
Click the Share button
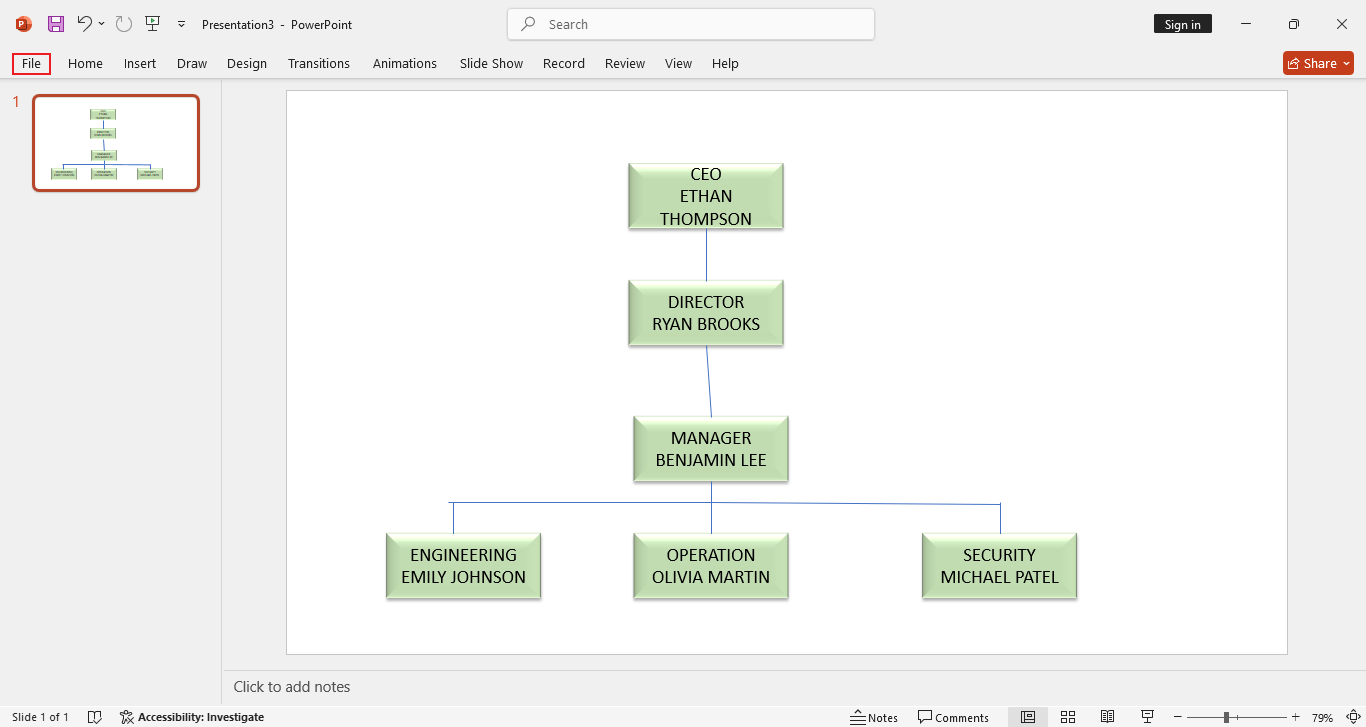[1318, 63]
